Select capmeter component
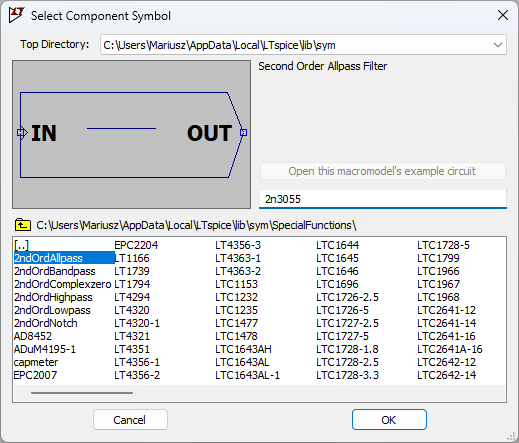Image resolution: width=519 pixels, height=443 pixels. tap(36, 362)
